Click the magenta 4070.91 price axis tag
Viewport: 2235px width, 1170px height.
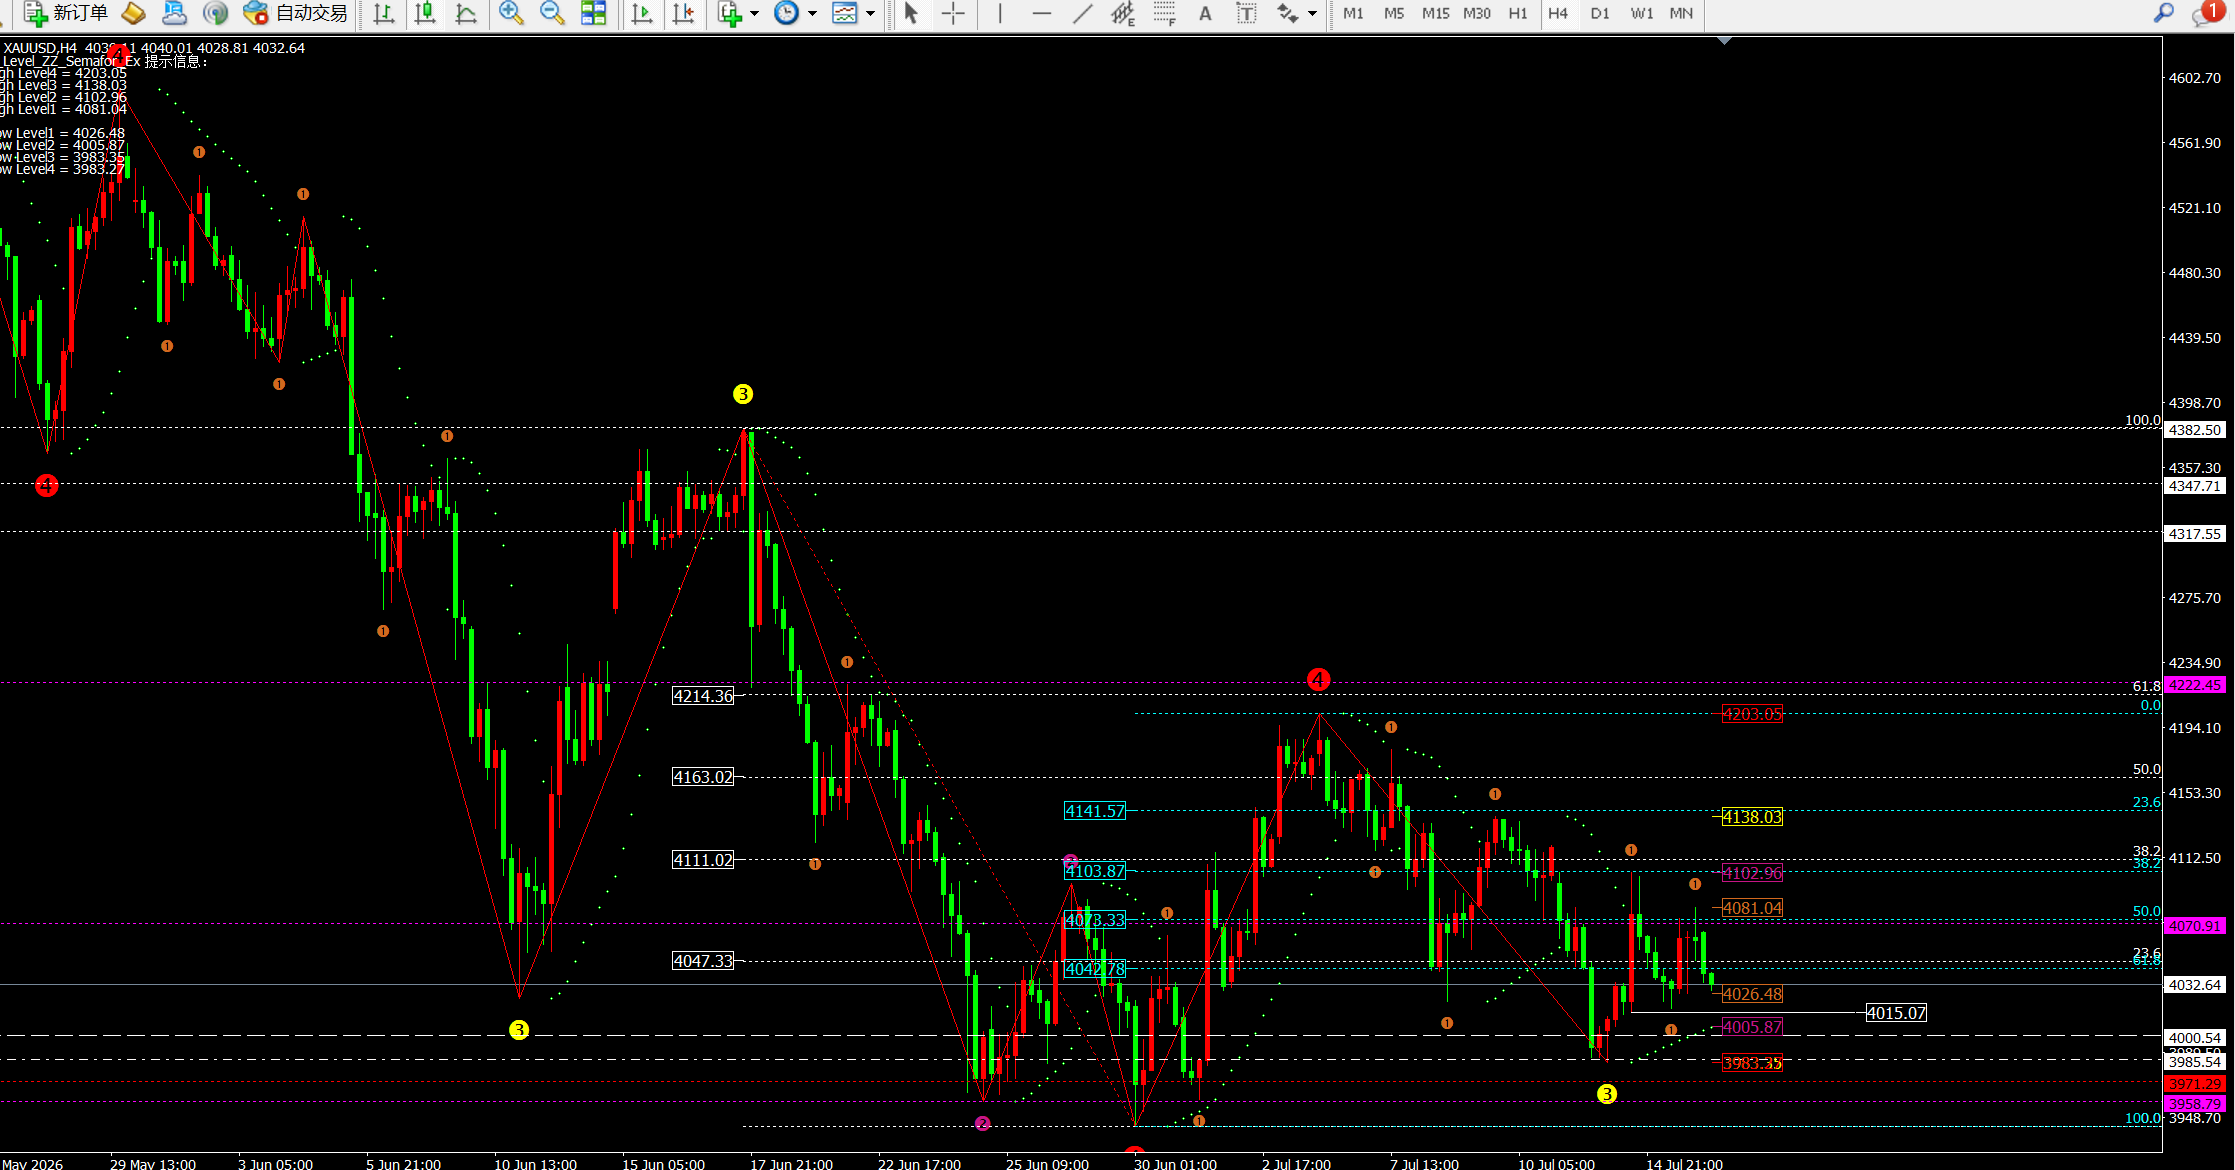pyautogui.click(x=2195, y=926)
